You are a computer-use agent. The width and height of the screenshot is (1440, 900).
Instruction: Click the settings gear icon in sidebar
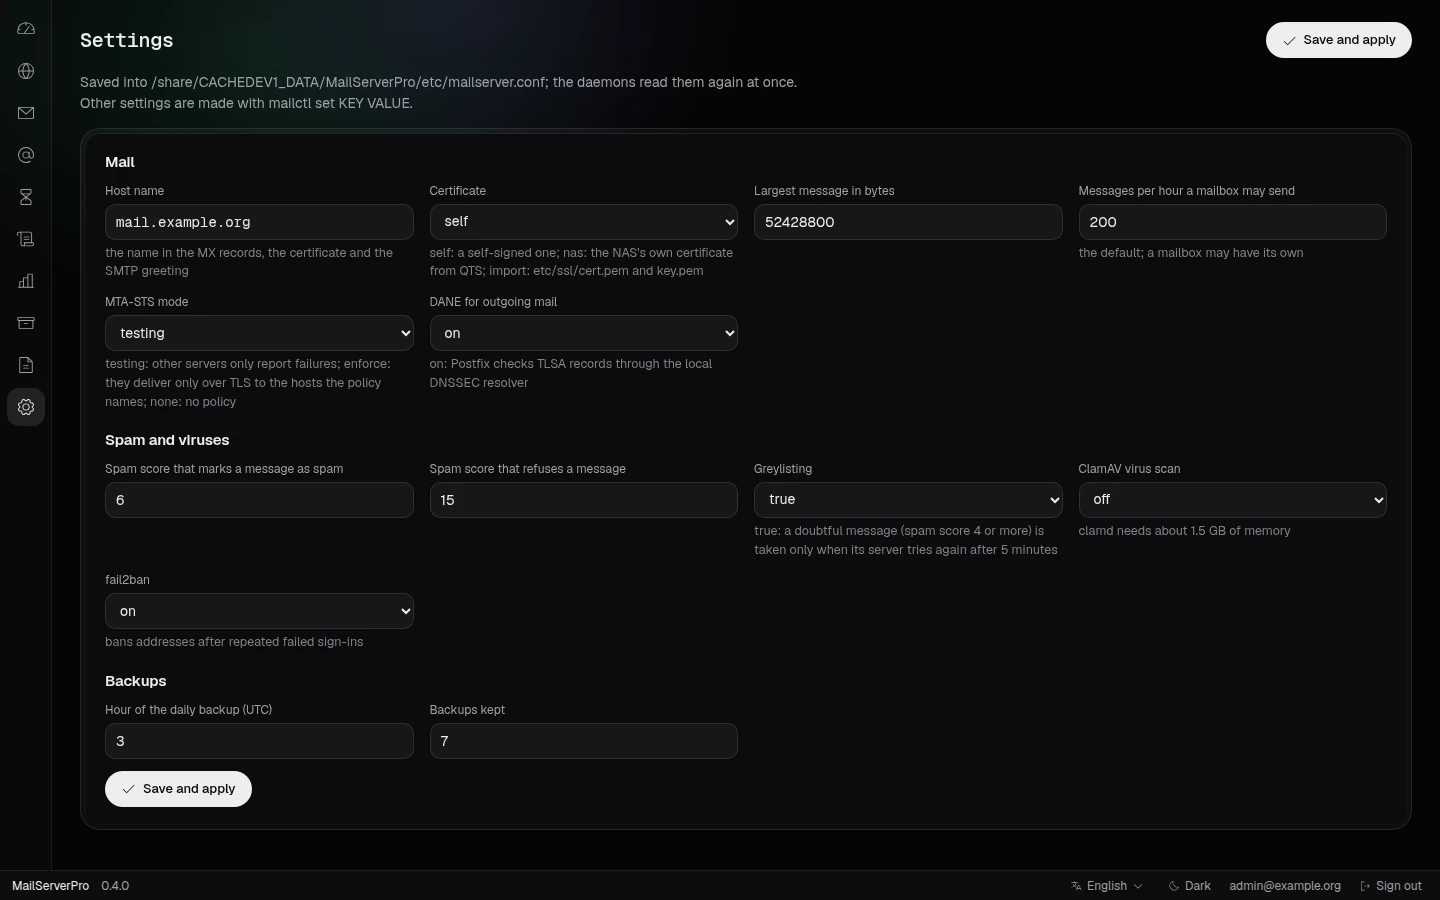click(x=26, y=407)
